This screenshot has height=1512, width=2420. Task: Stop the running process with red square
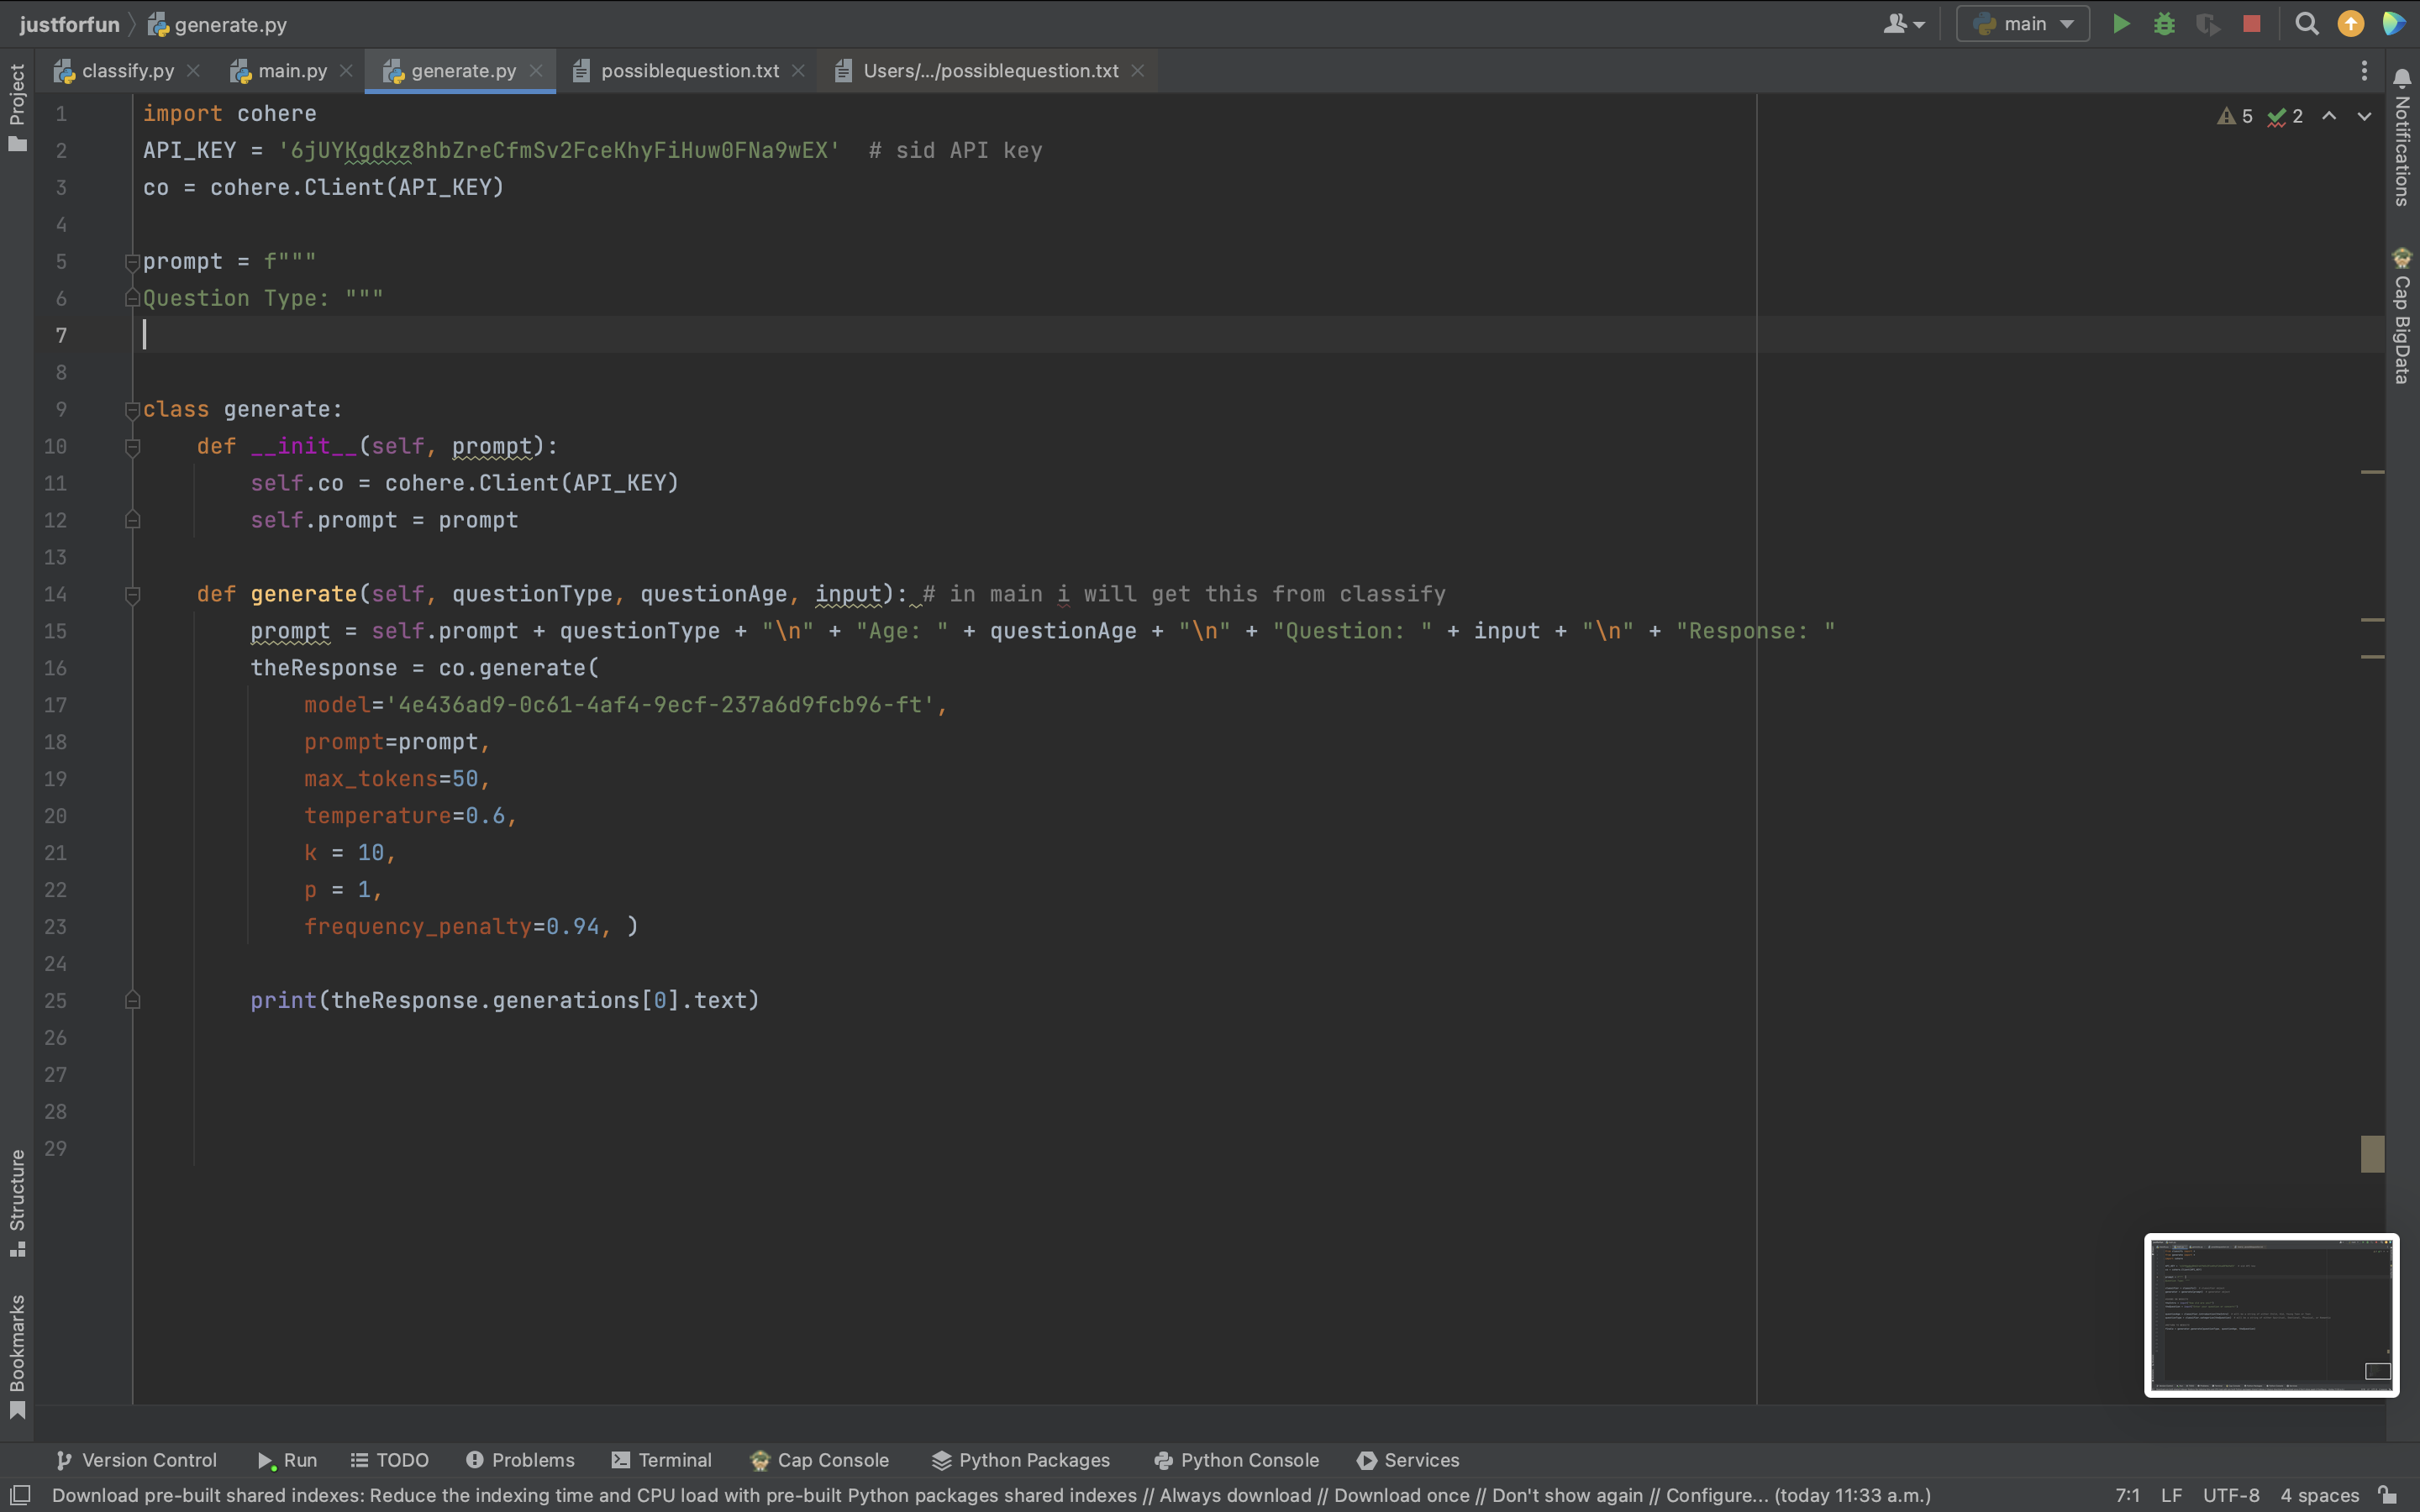tap(2251, 24)
